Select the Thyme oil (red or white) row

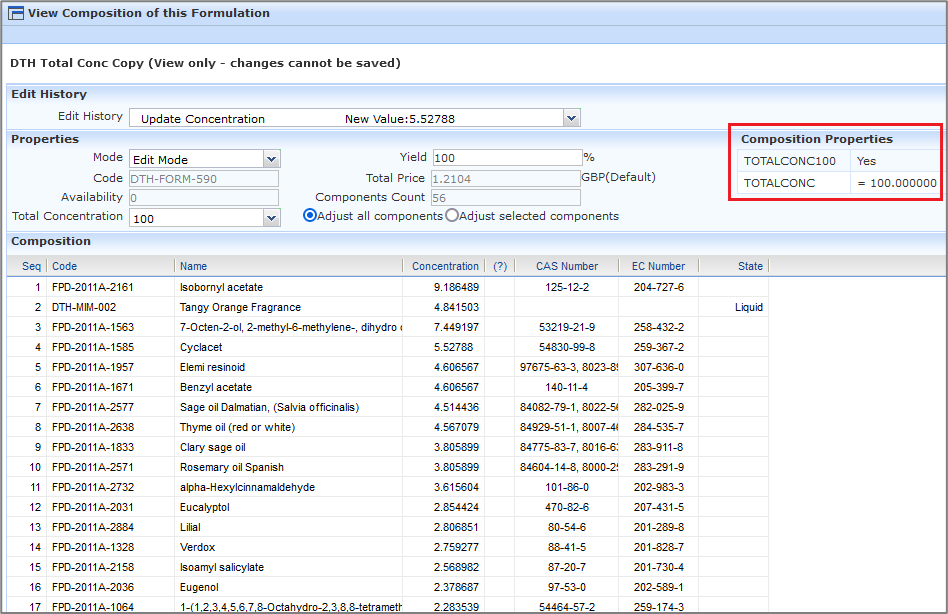coord(237,427)
